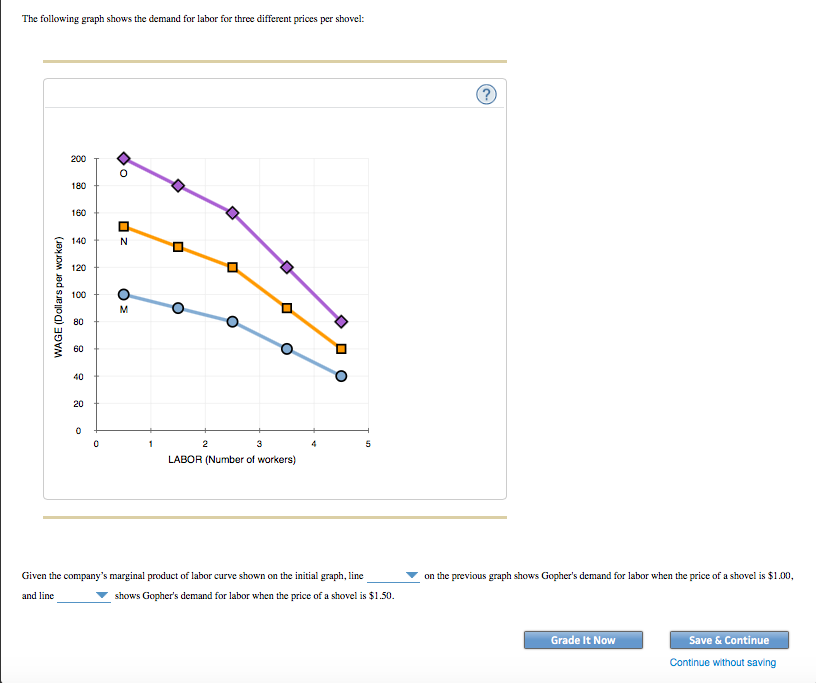Select the orange square near wage 135
Viewport: 816px width, 683px height.
pos(179,246)
